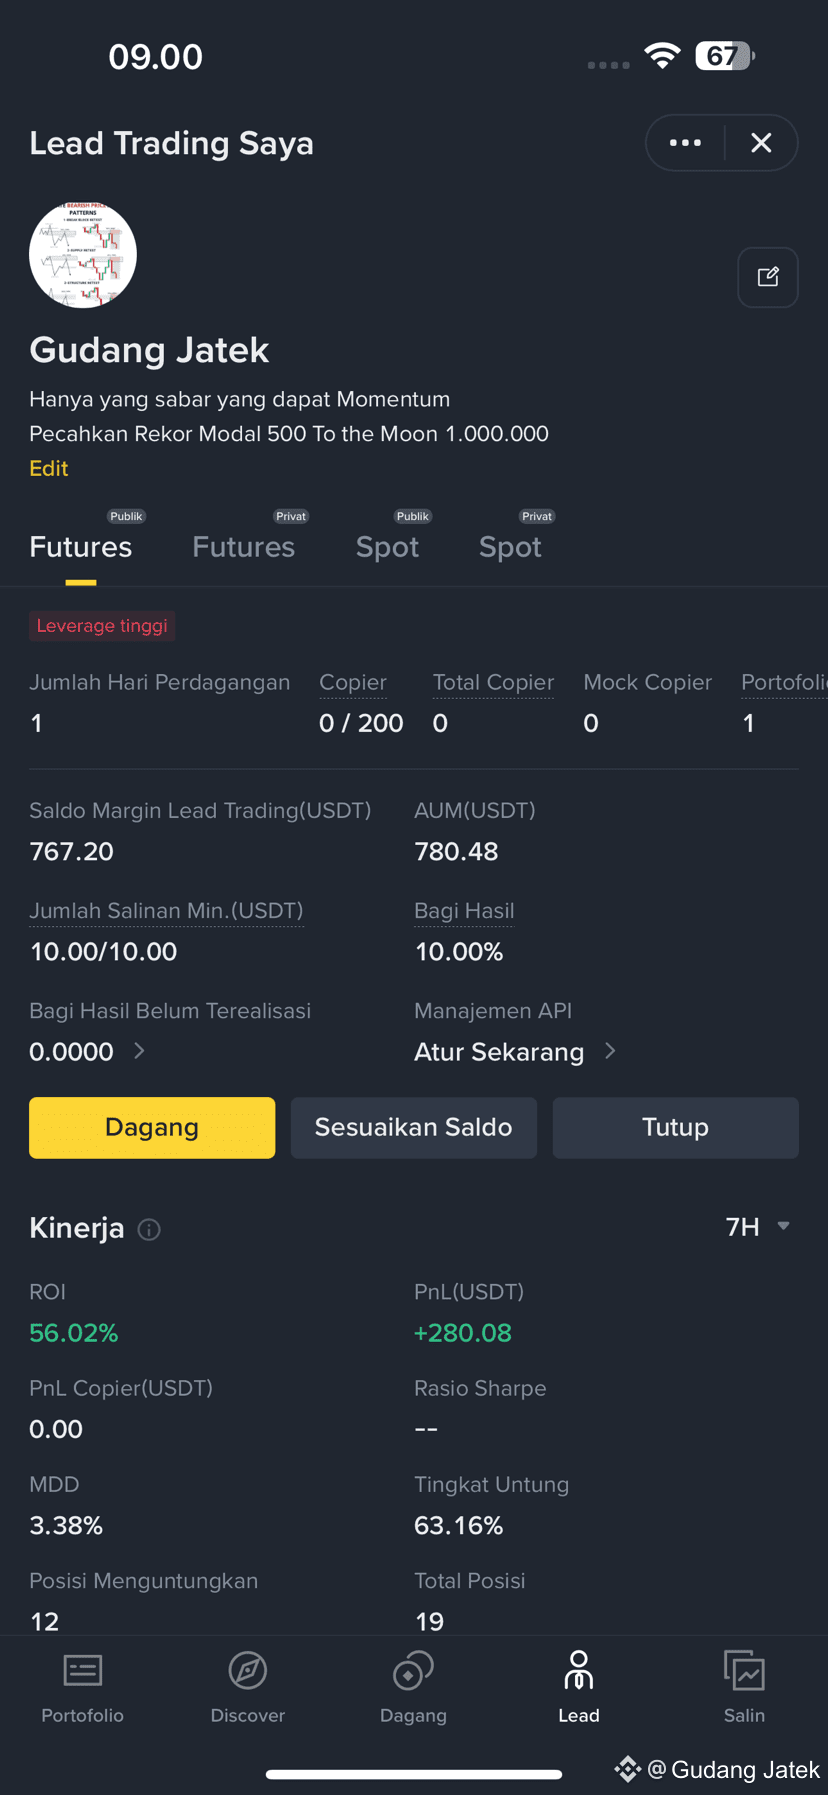Open Portofolio in the bottom navigation
This screenshot has width=828, height=1795.
tap(82, 1688)
